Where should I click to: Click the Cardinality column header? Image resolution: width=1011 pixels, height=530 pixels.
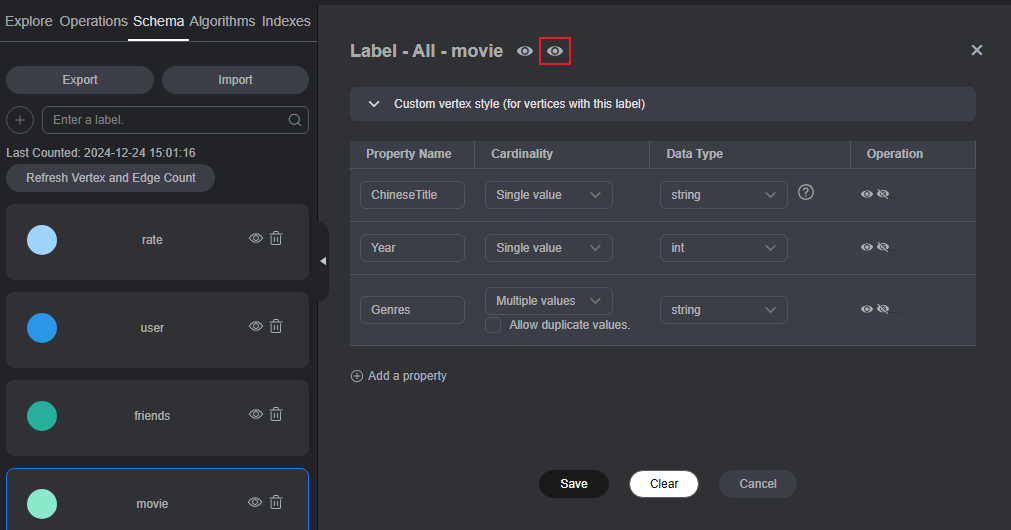tap(522, 153)
